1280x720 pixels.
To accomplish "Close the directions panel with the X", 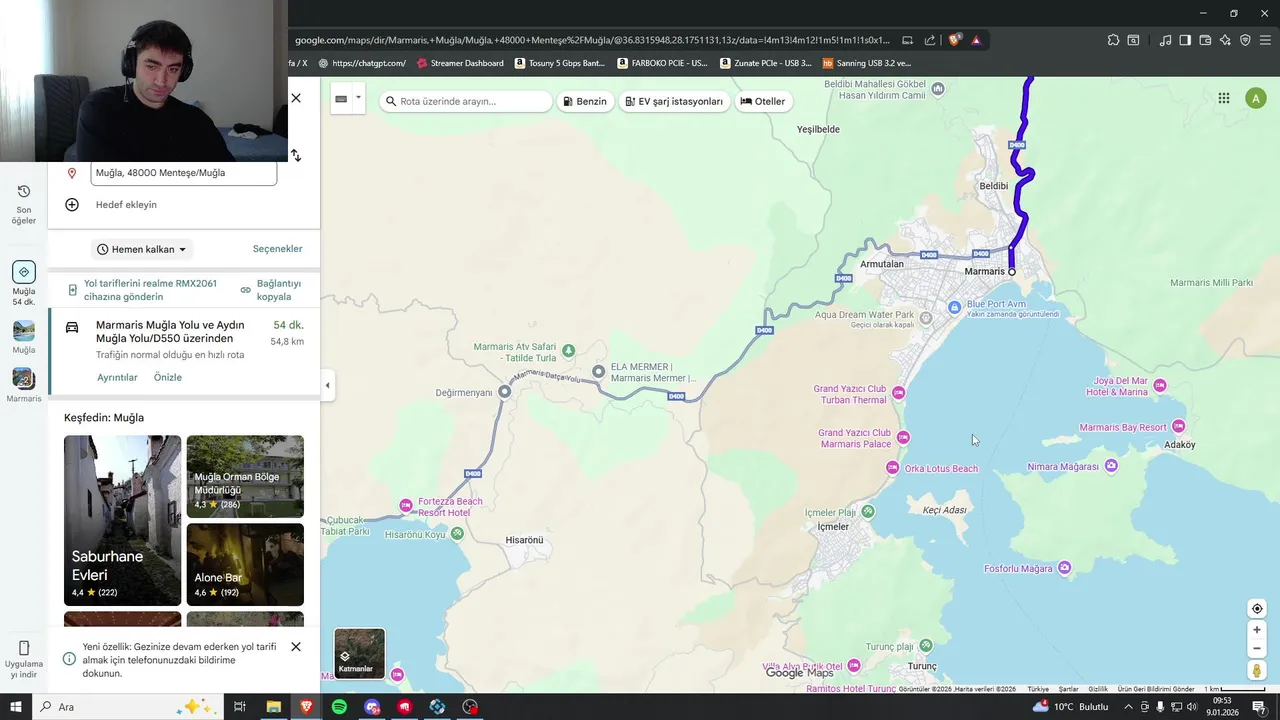I will click(x=296, y=98).
